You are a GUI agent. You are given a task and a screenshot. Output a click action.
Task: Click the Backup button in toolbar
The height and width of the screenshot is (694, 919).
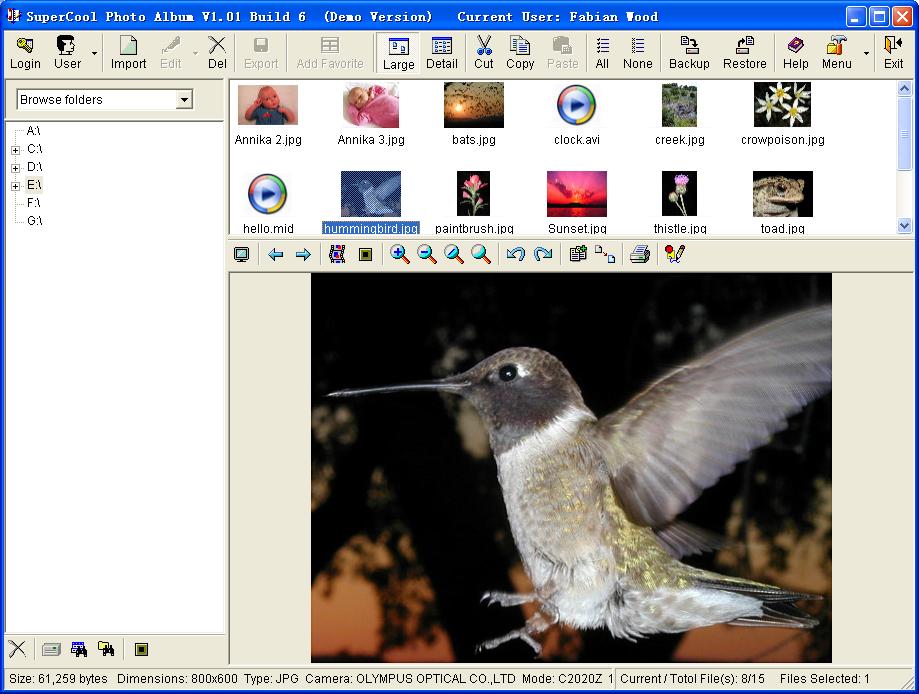[x=689, y=53]
